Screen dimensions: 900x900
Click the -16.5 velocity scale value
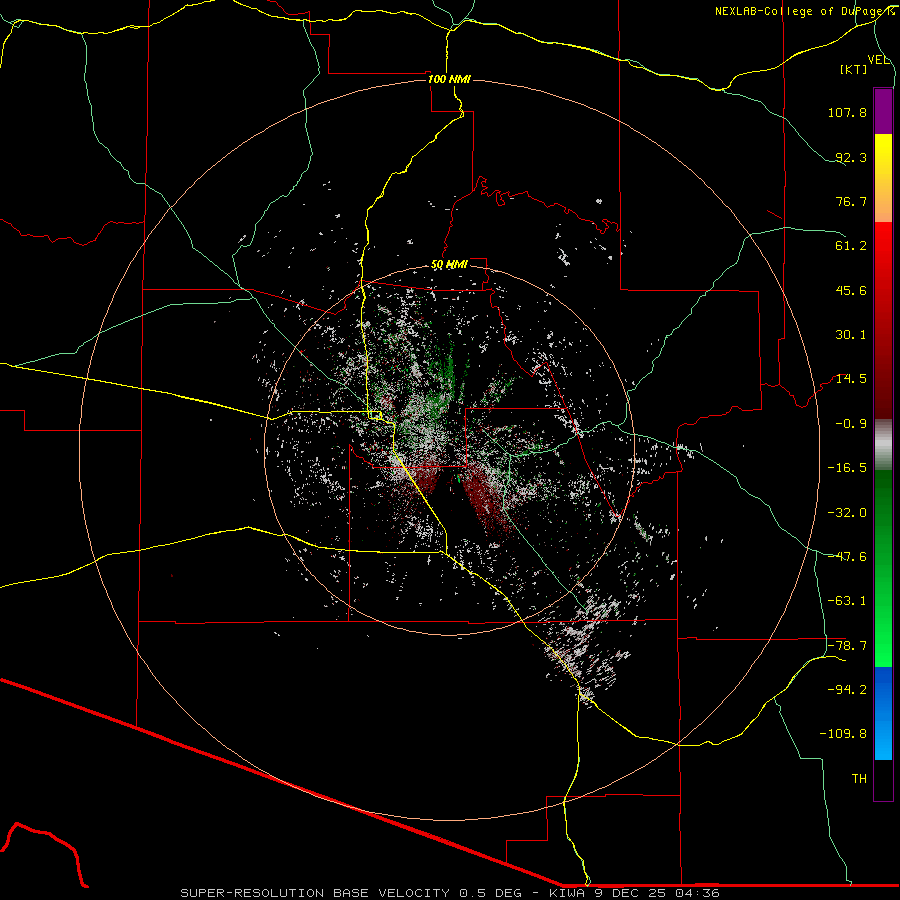(847, 468)
